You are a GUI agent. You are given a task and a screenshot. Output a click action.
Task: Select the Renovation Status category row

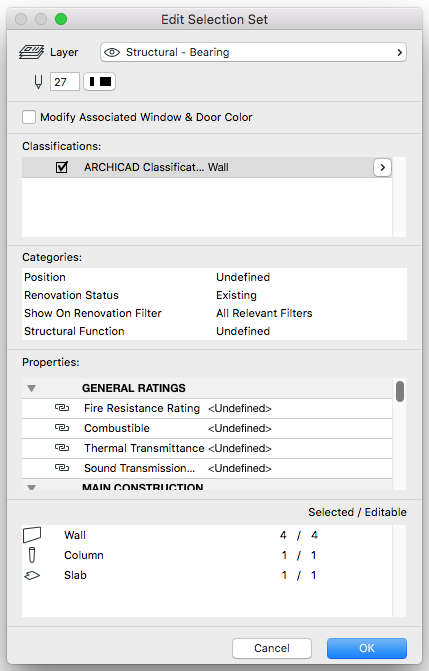(214, 295)
